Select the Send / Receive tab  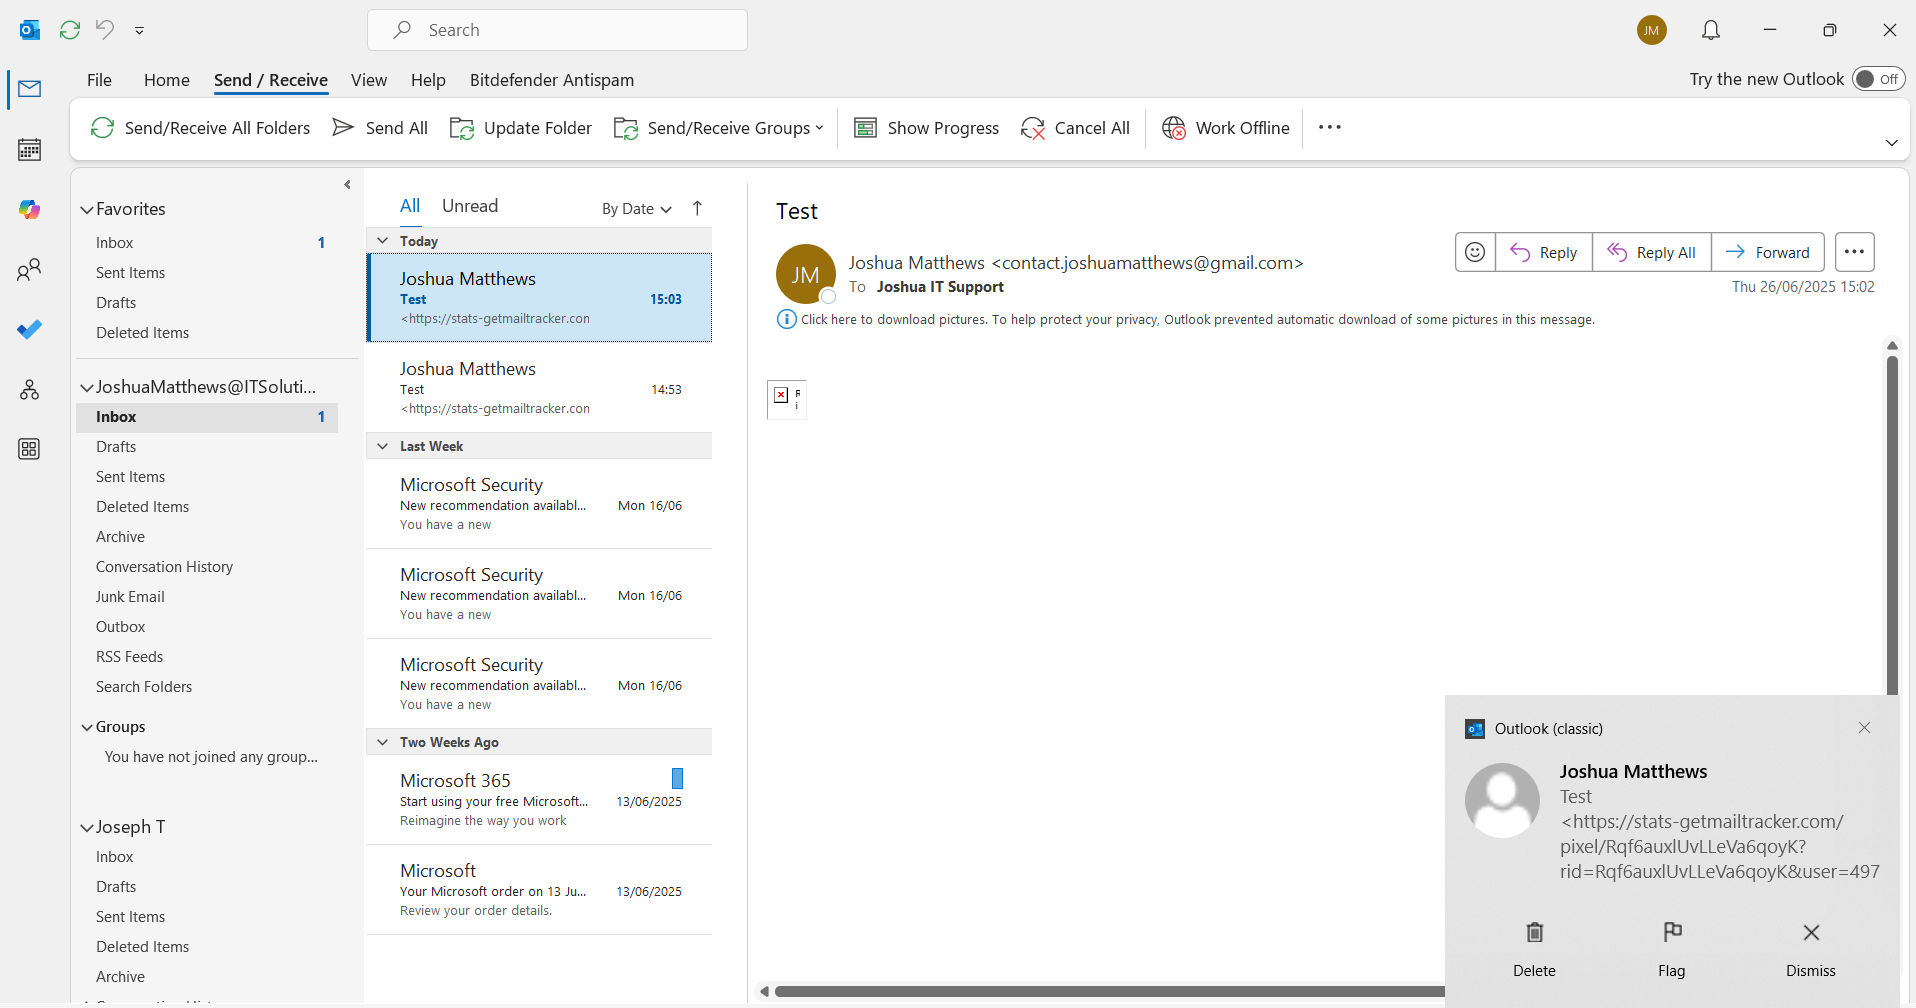click(x=271, y=80)
